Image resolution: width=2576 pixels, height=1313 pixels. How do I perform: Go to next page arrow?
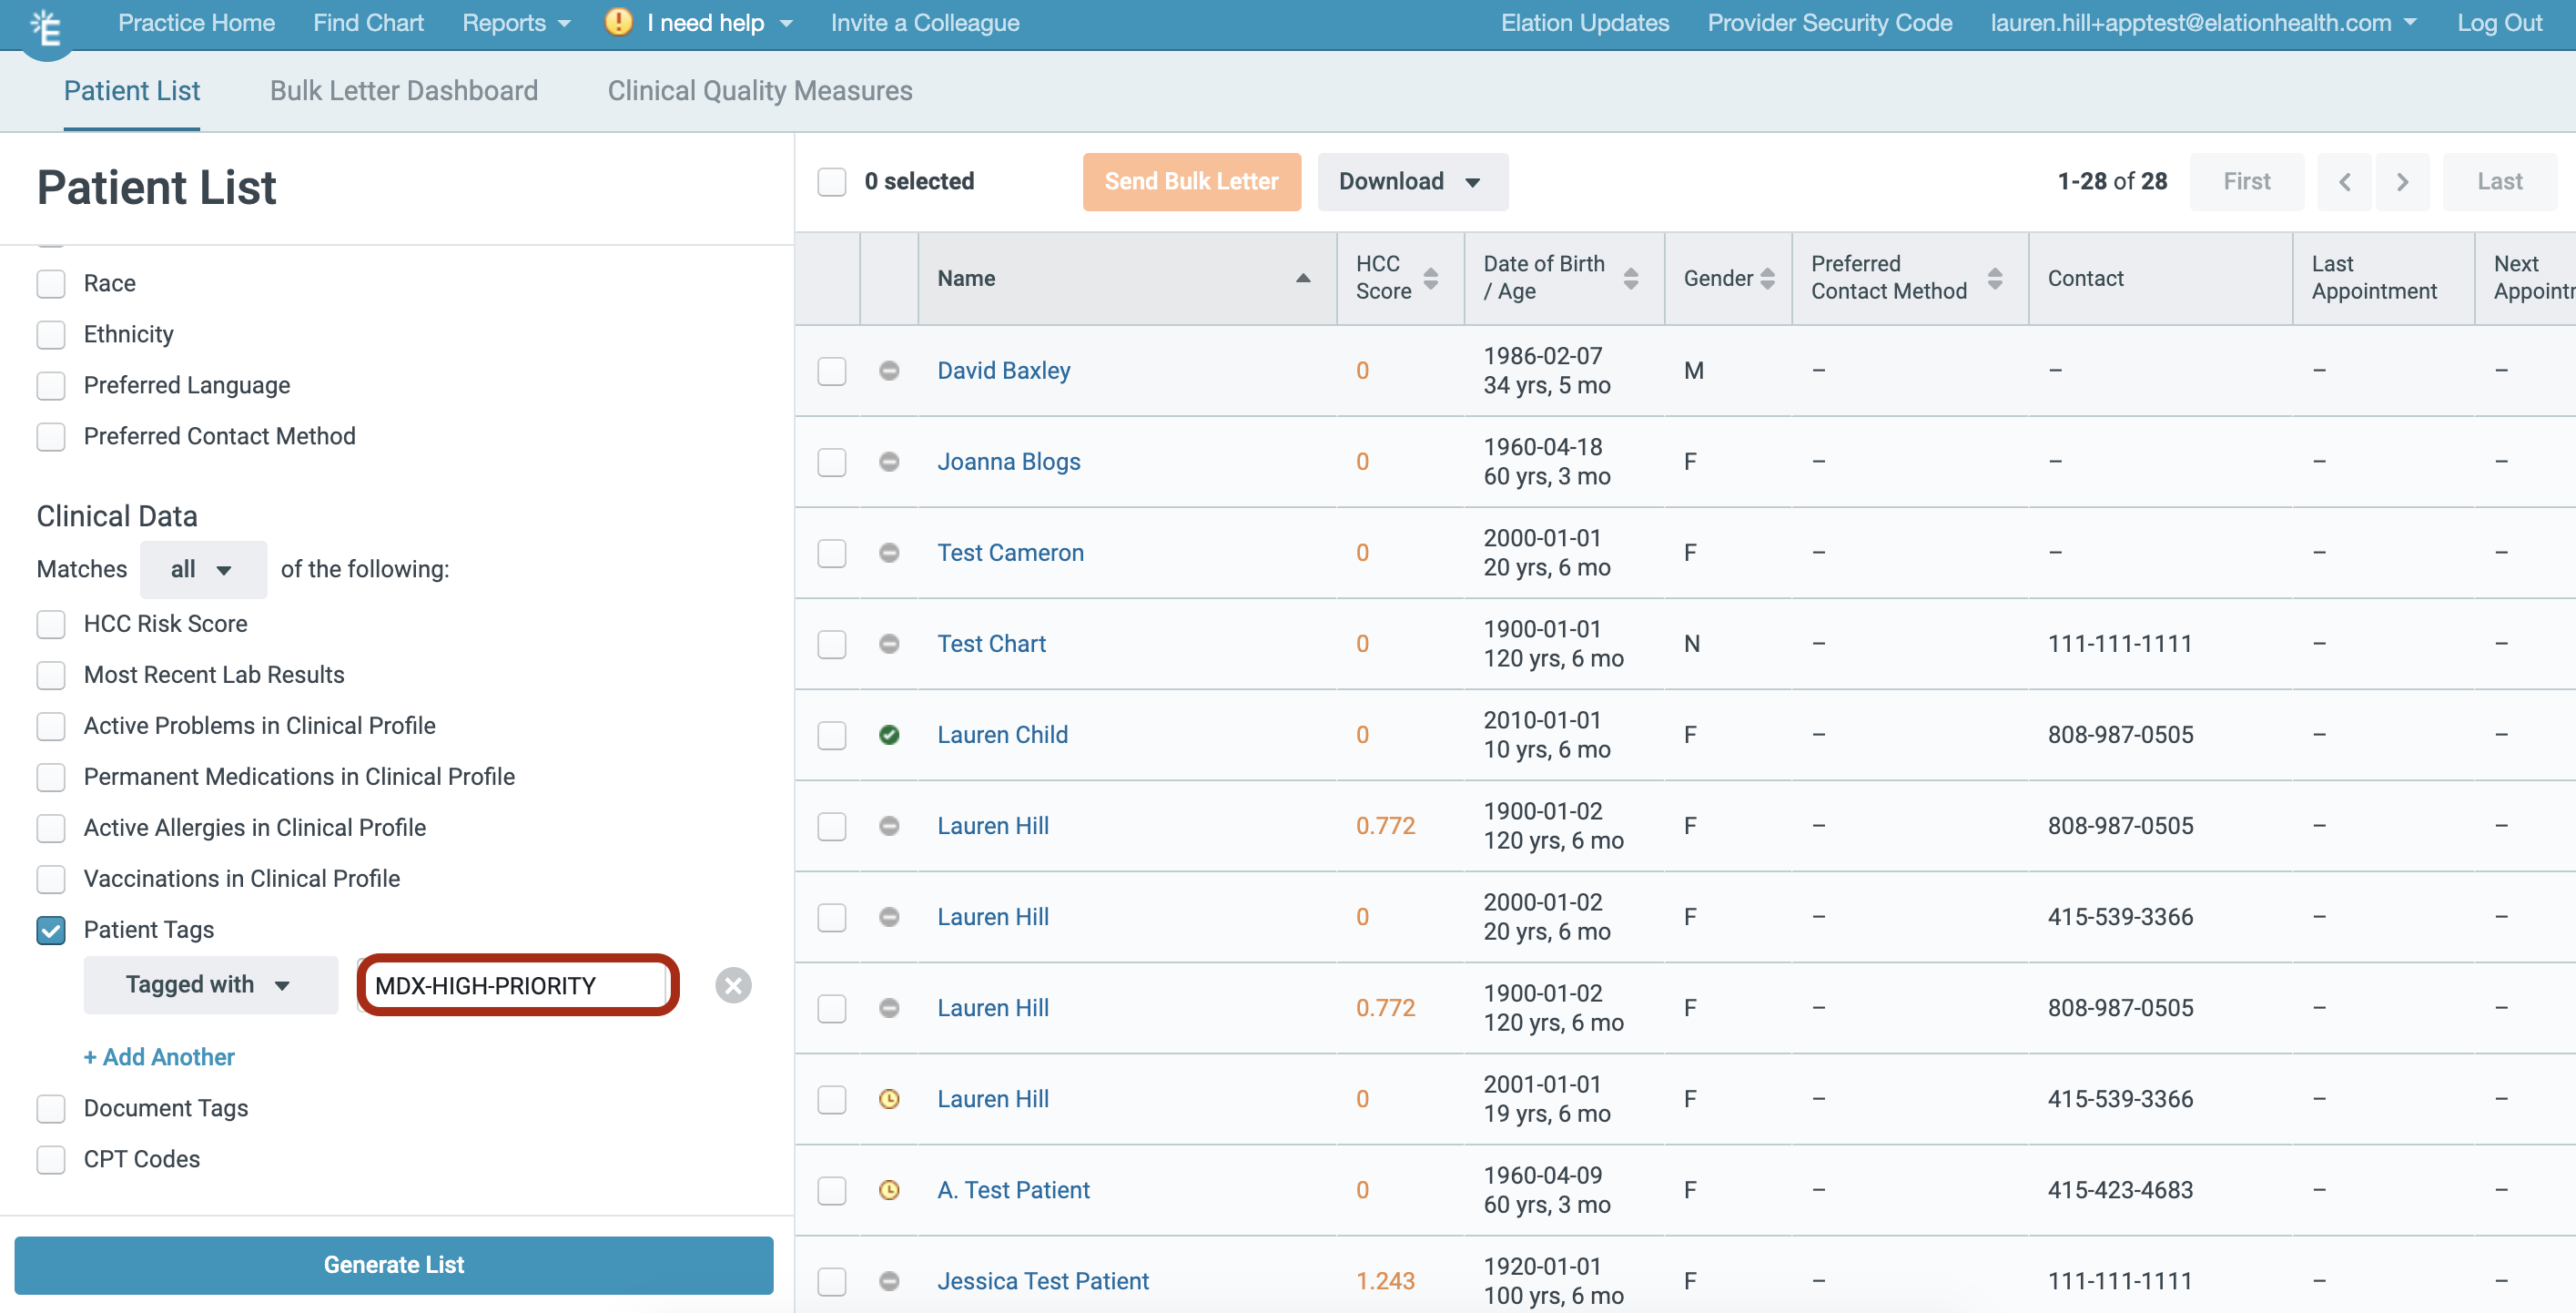coord(2402,182)
